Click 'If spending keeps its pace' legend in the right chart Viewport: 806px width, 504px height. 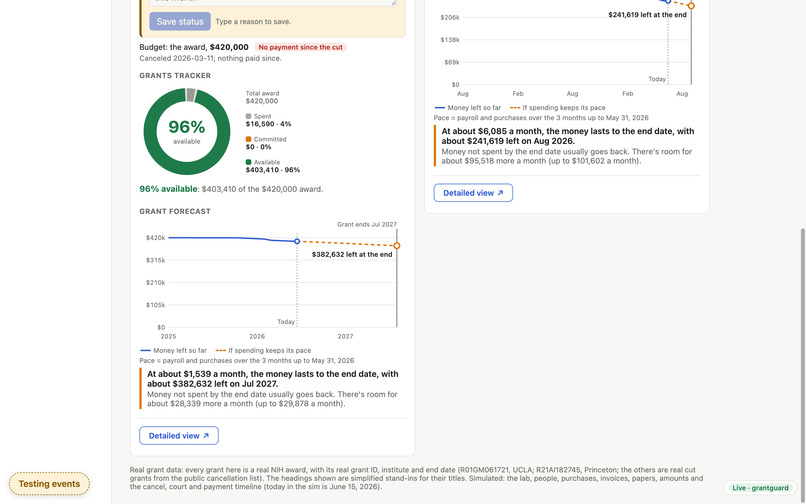click(558, 107)
